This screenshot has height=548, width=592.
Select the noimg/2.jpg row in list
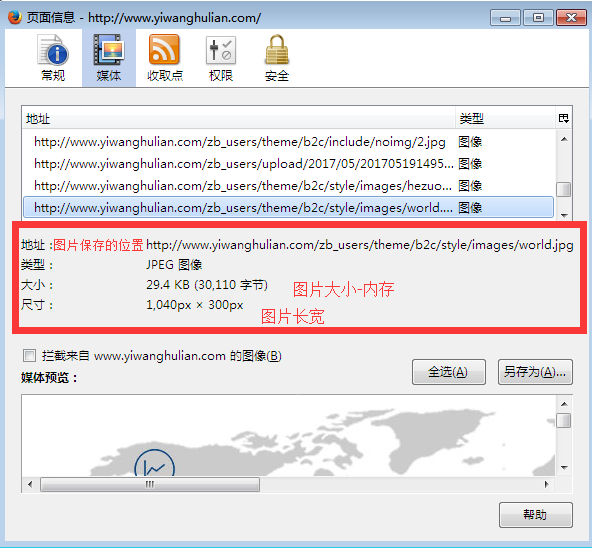tap(288, 142)
